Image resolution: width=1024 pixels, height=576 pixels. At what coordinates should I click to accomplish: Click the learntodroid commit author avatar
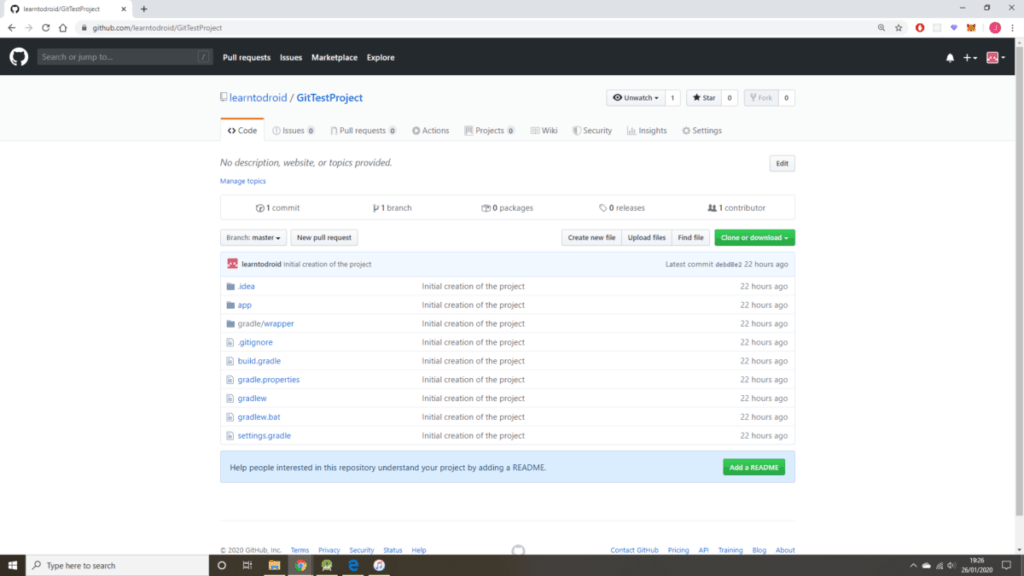coord(232,264)
